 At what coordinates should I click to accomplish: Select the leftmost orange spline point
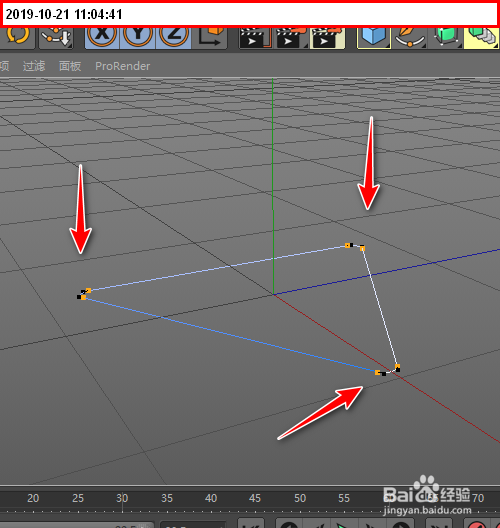[x=83, y=297]
